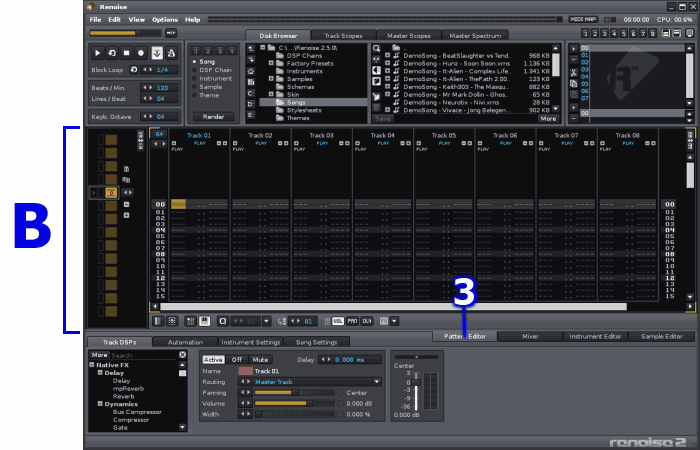Open the quantize value dropdown arrow
Screen dimensions: 700x450
267,321
